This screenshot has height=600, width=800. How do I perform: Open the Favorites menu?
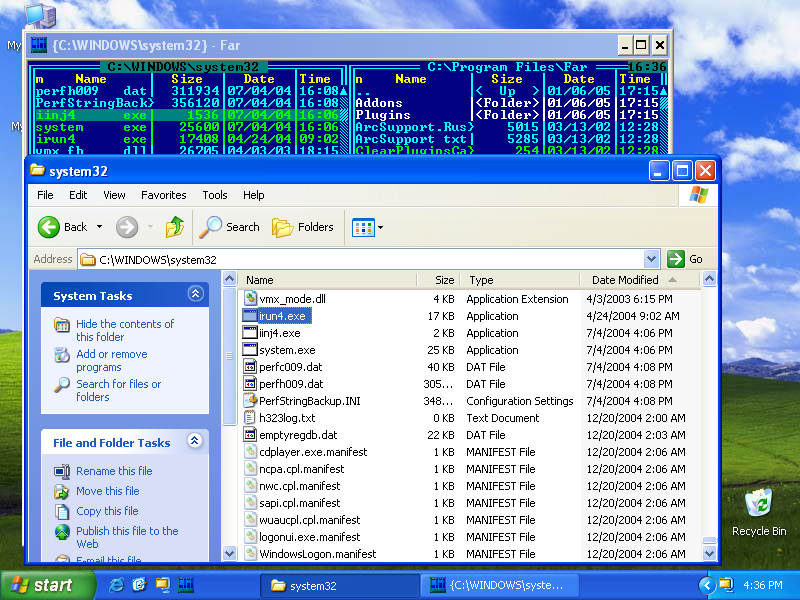(164, 195)
